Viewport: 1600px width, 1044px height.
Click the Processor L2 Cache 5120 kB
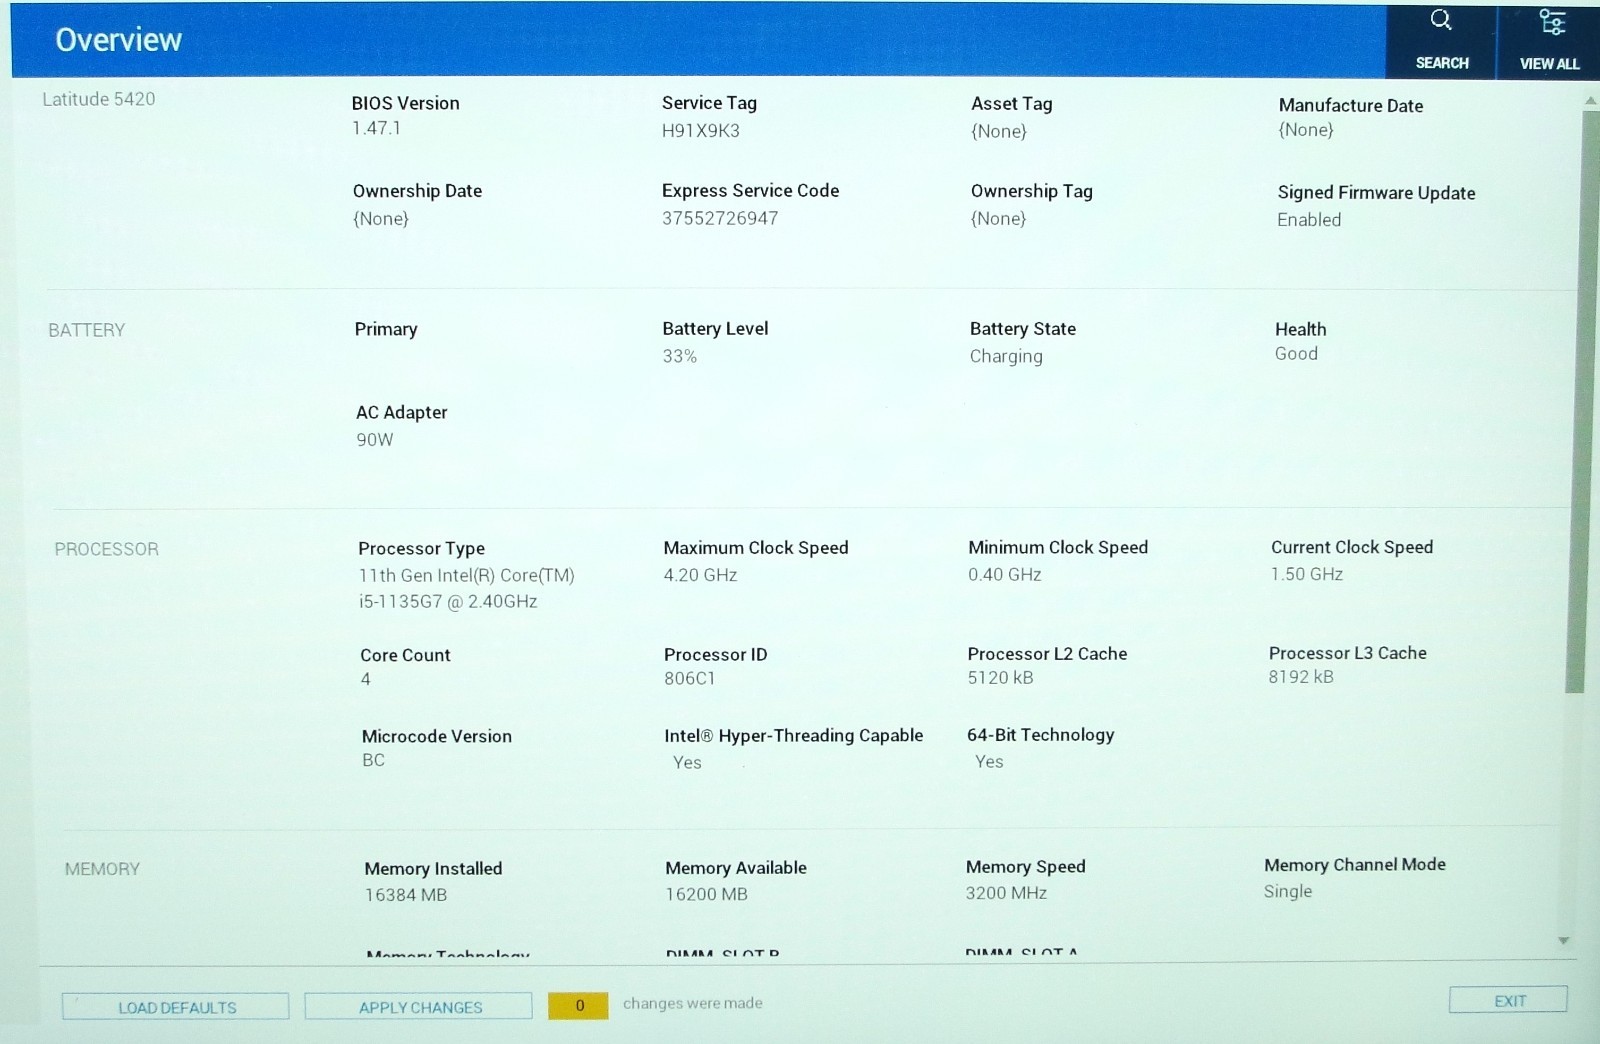pos(1000,677)
